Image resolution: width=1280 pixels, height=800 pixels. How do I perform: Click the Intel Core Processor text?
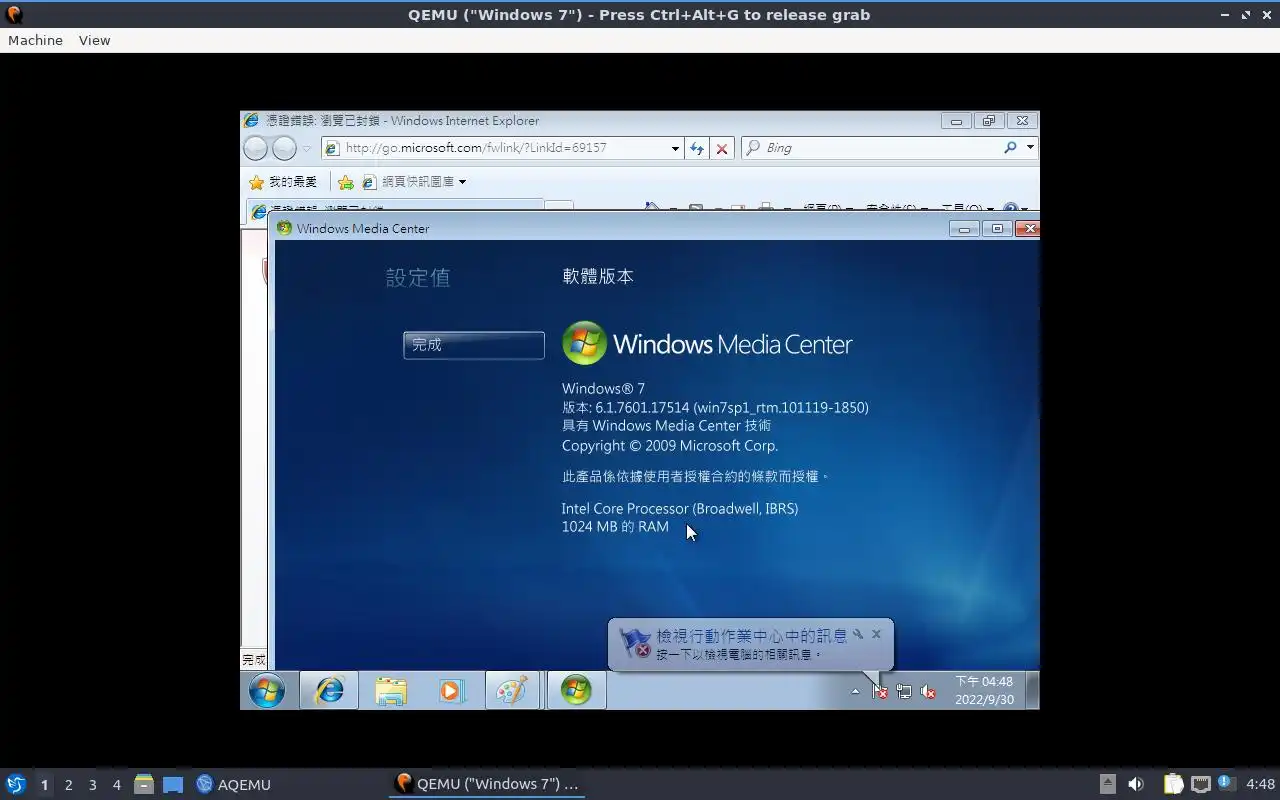click(x=680, y=509)
